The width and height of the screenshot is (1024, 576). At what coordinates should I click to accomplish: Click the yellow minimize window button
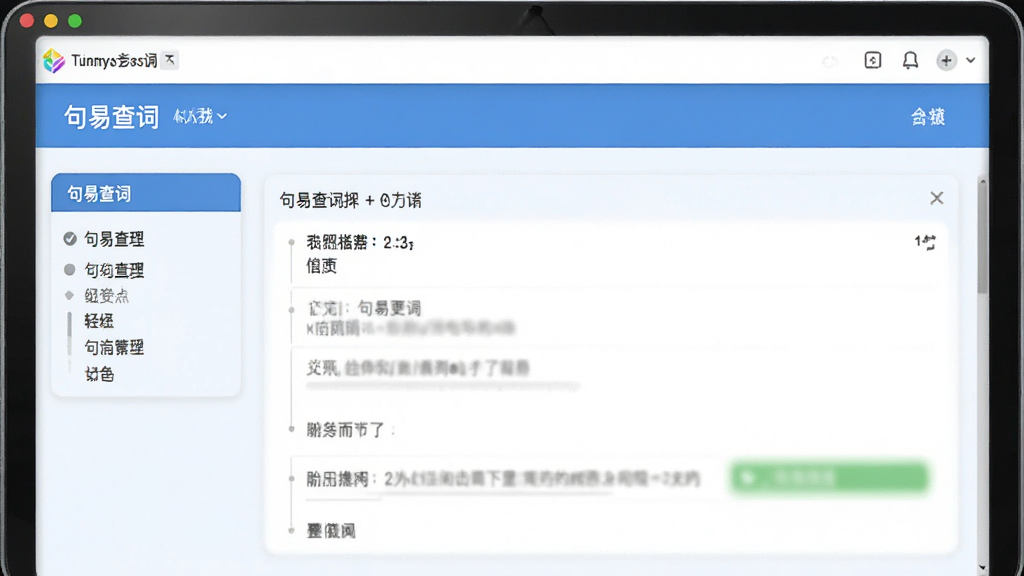pos(51,21)
